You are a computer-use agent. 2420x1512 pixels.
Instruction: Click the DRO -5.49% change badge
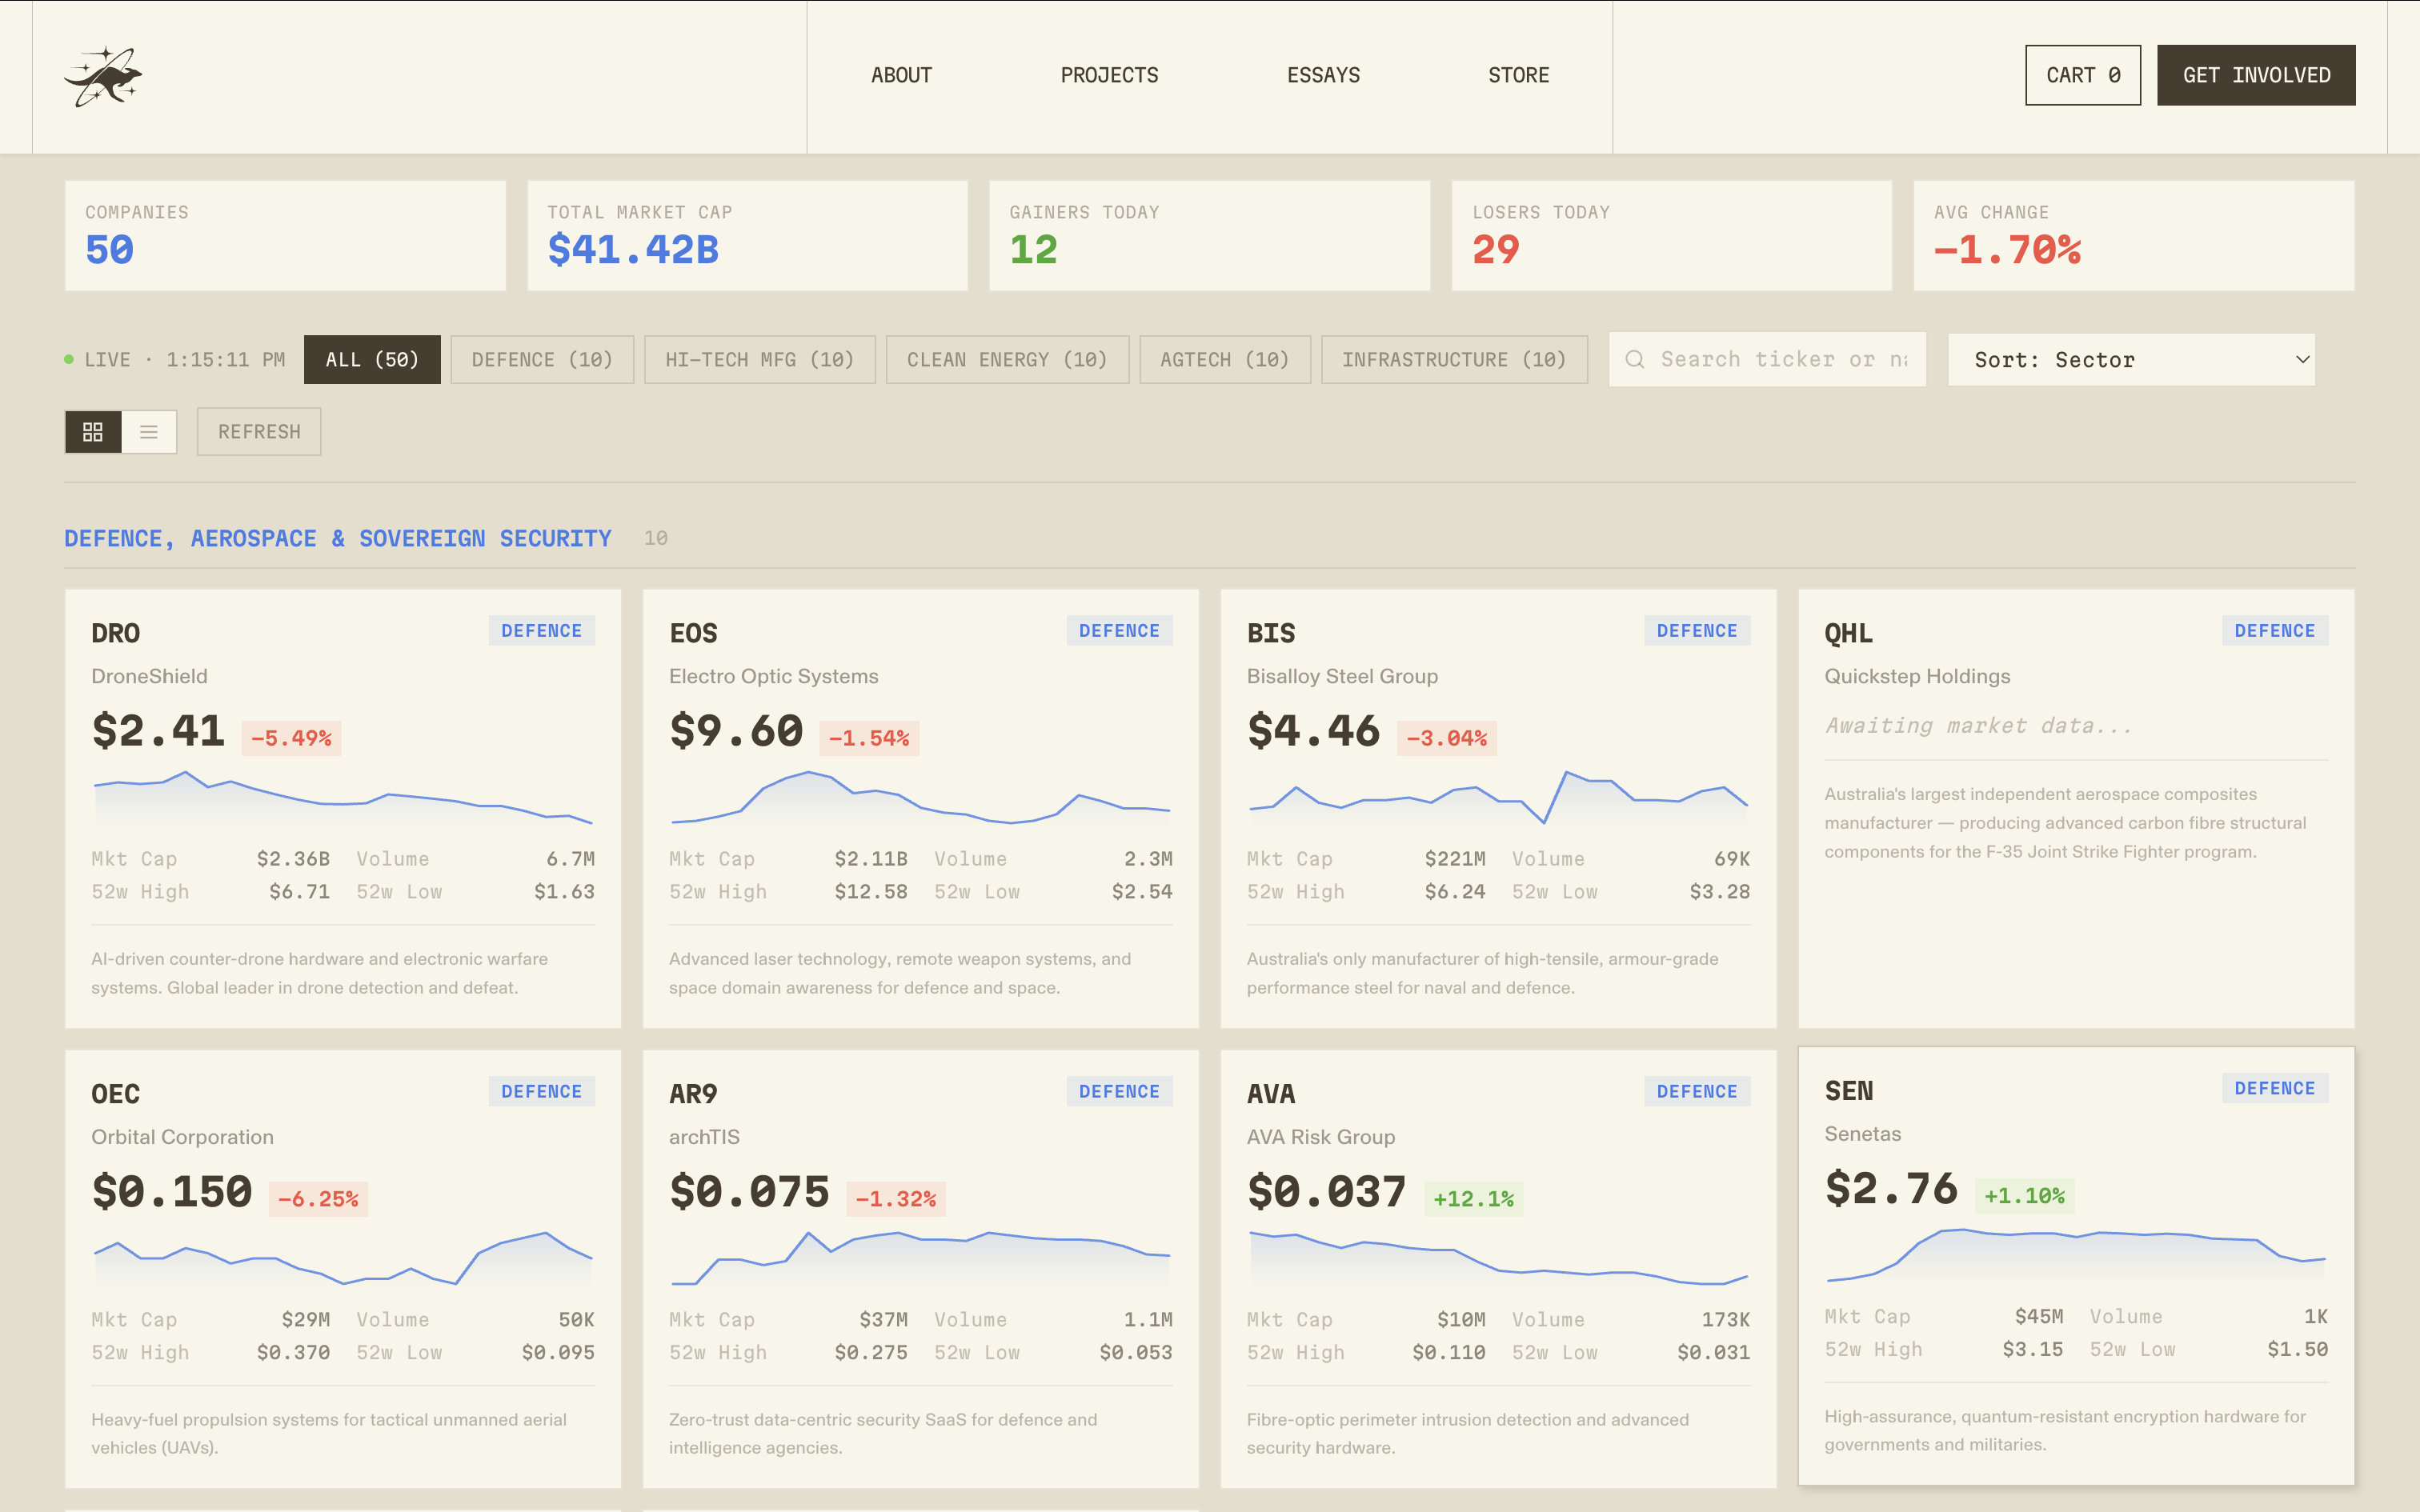291,738
